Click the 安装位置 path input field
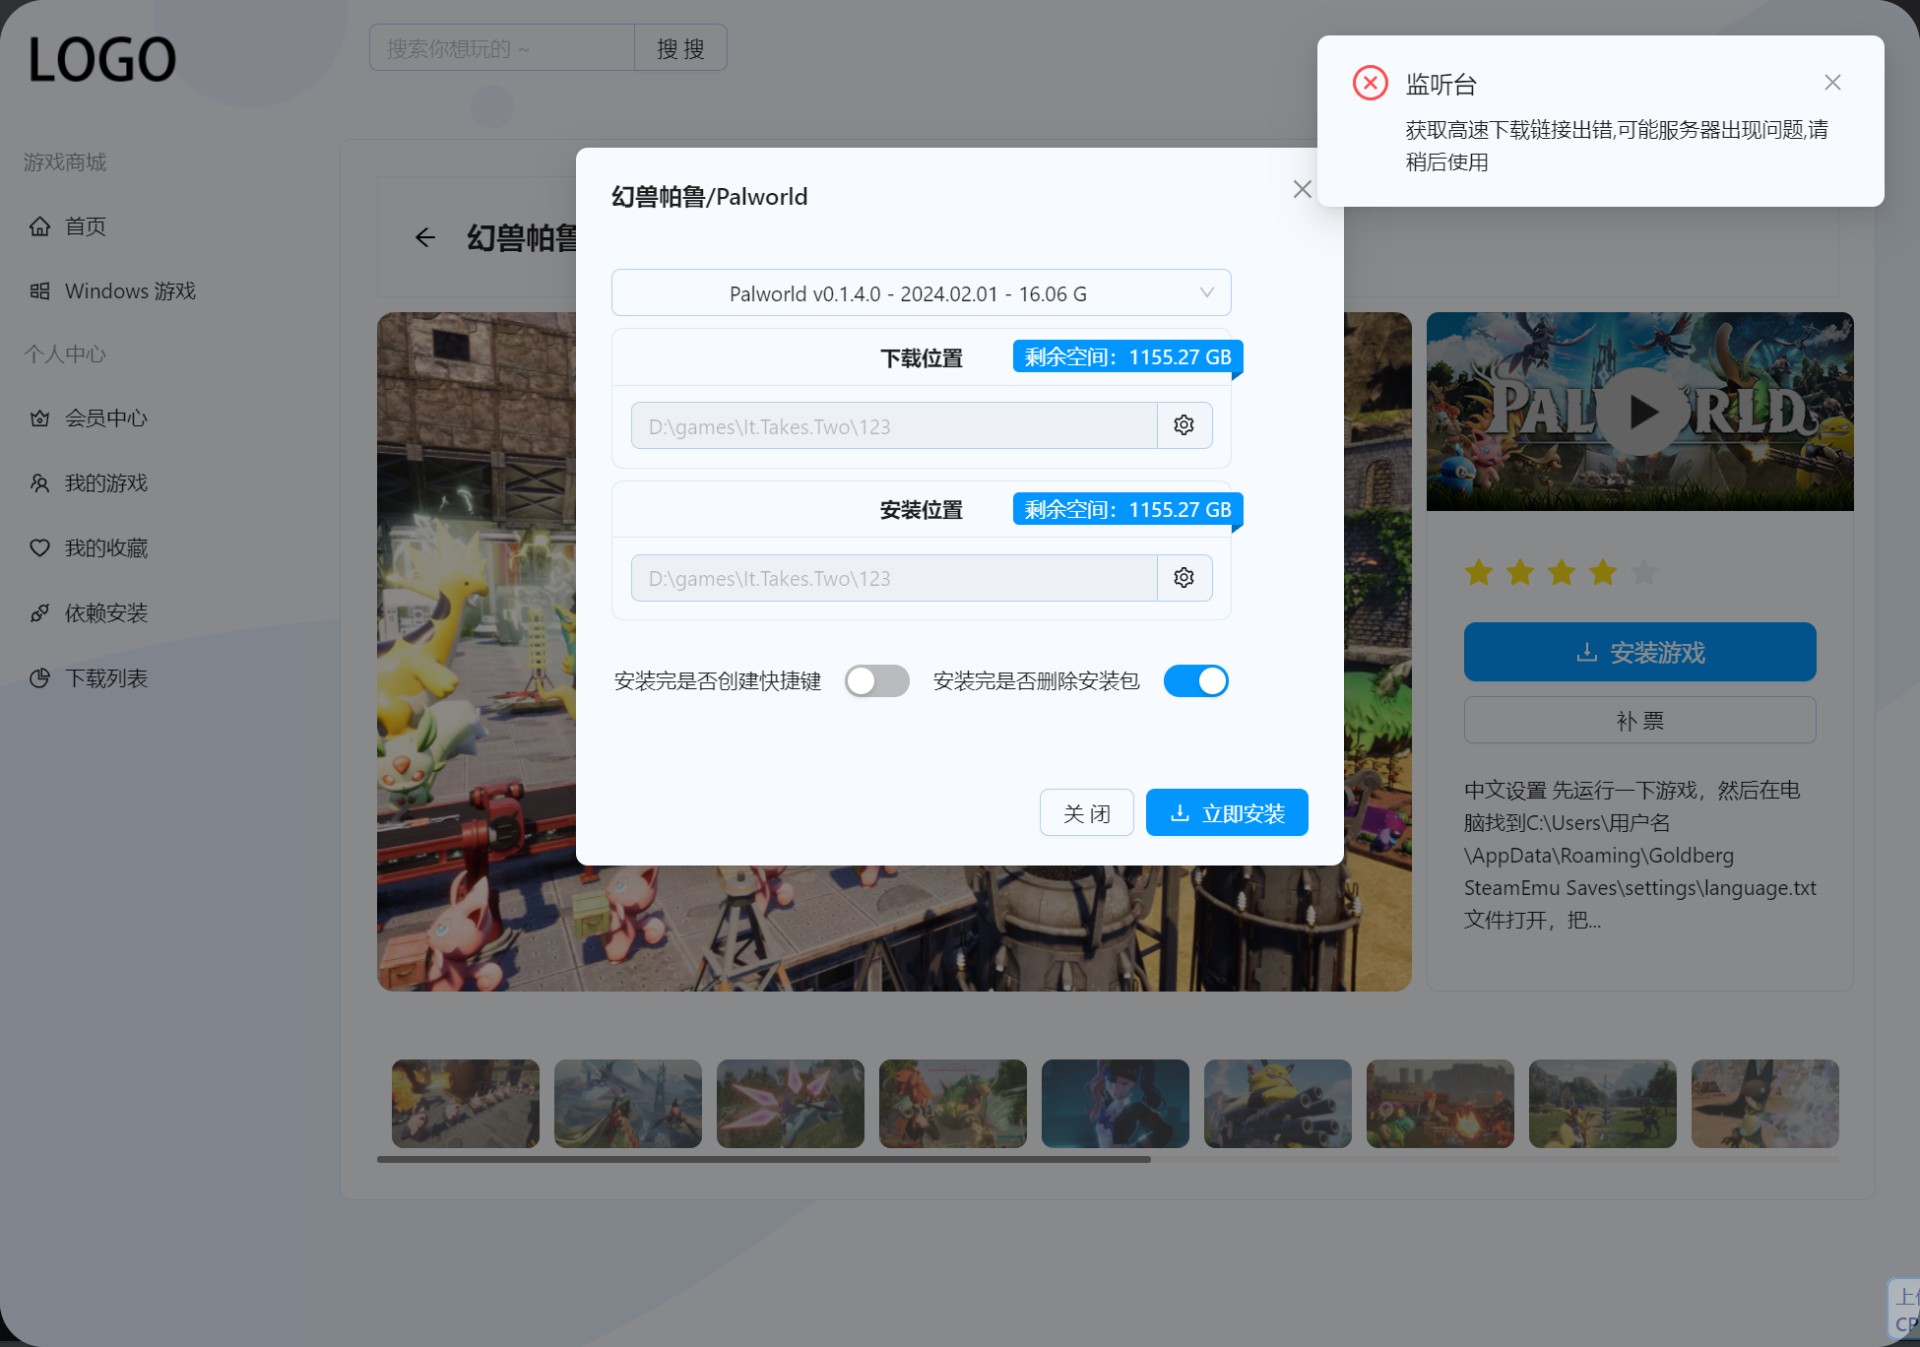The width and height of the screenshot is (1920, 1347). pyautogui.click(x=894, y=578)
